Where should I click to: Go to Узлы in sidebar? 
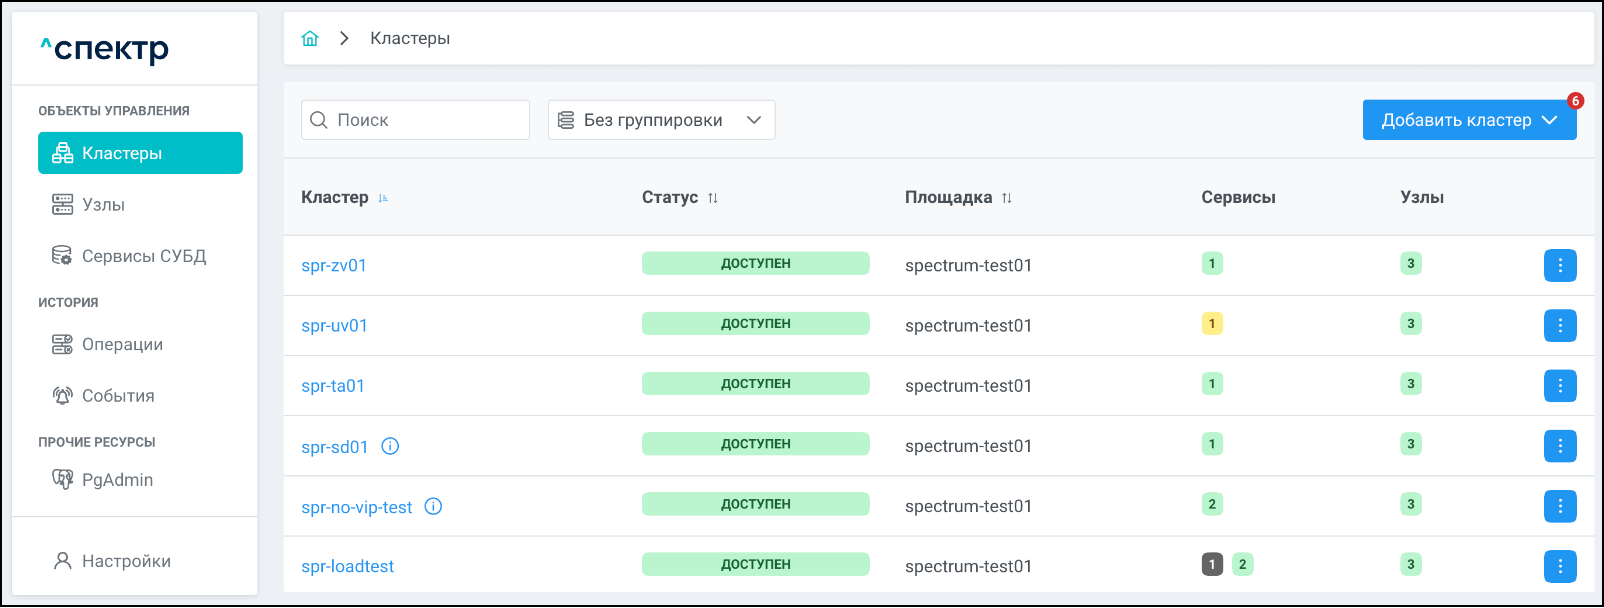(103, 204)
